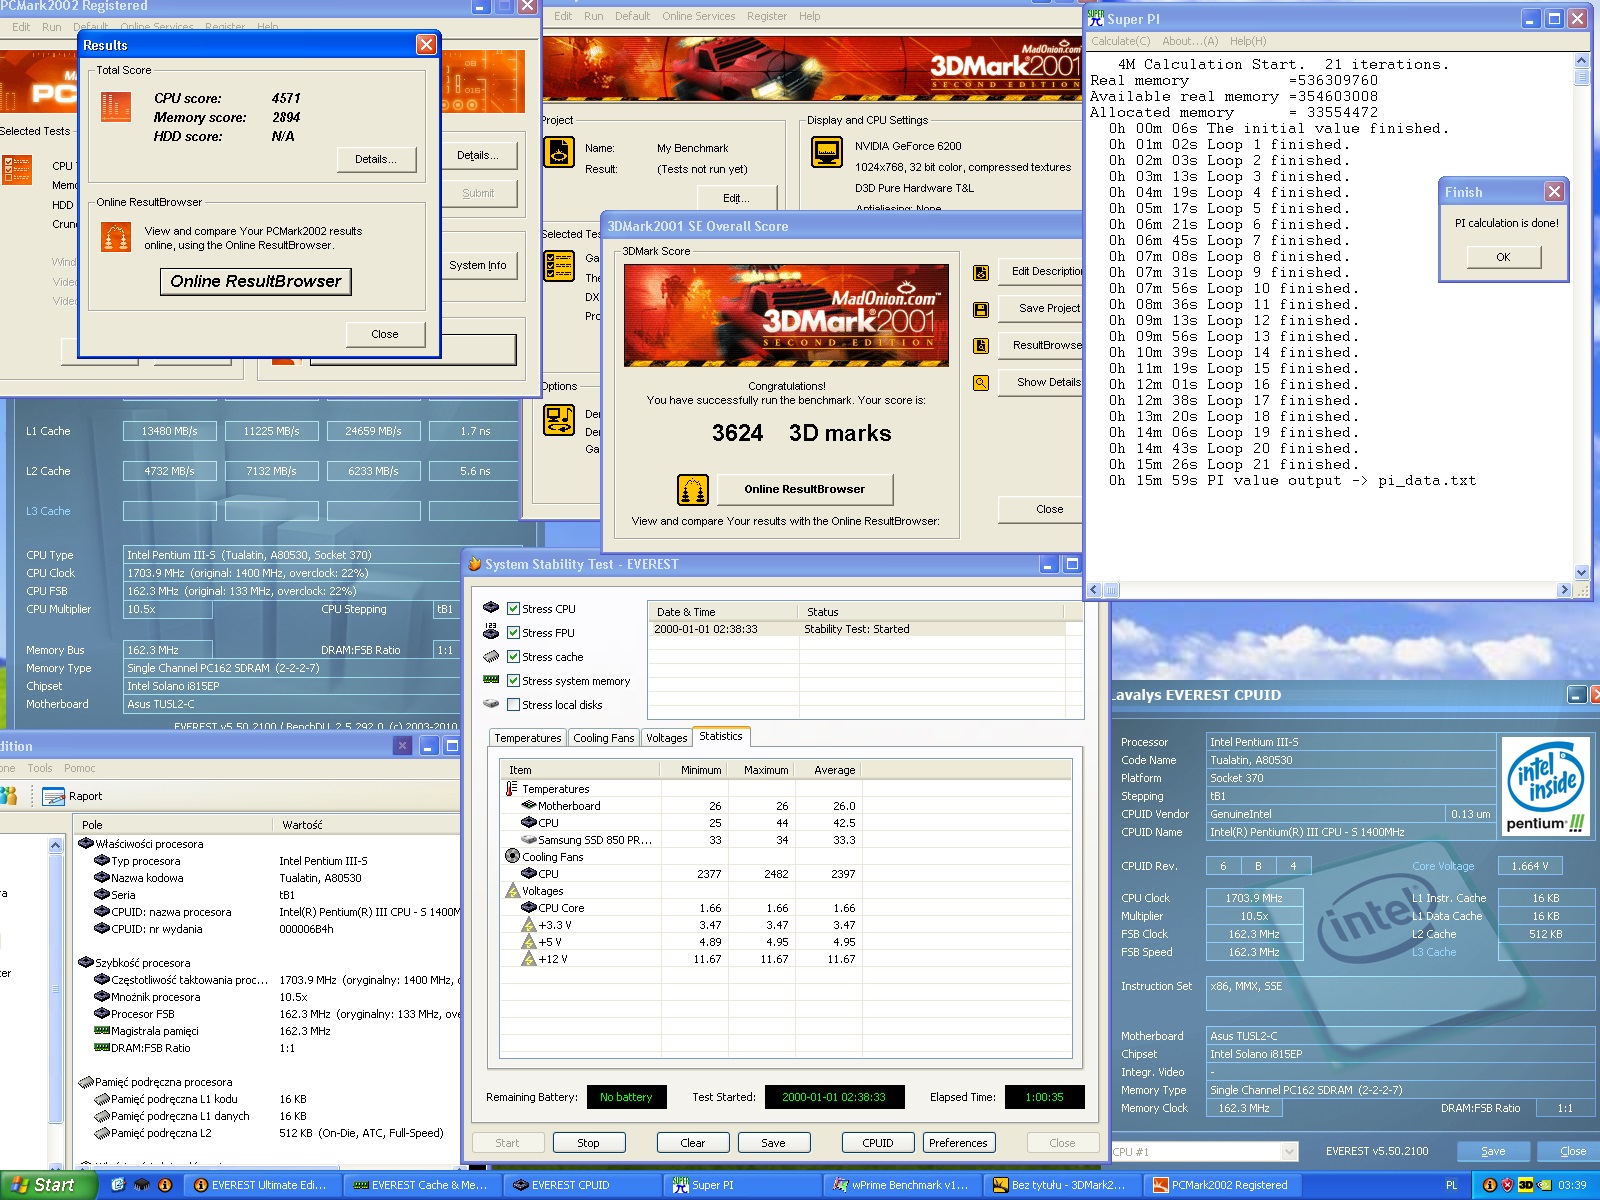Click the Save Project floppy icon in 3DMark2001
The width and height of the screenshot is (1600, 1200).
pos(981,308)
